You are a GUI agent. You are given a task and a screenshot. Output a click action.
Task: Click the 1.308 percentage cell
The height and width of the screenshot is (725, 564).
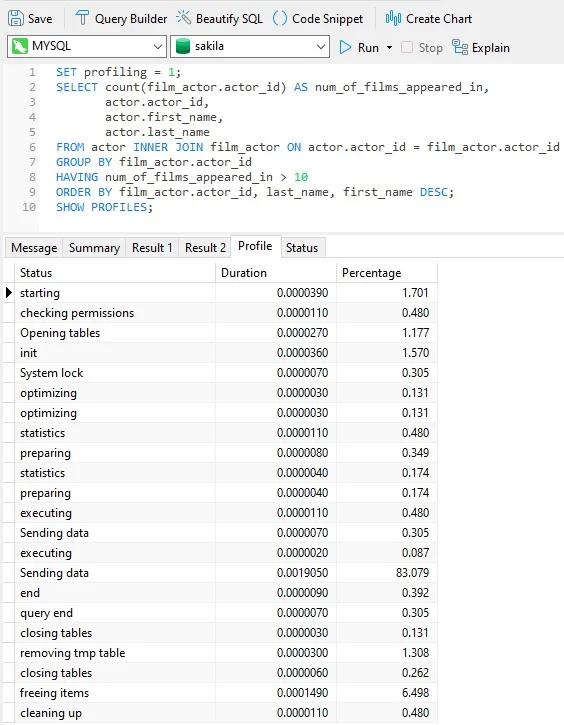(386, 653)
